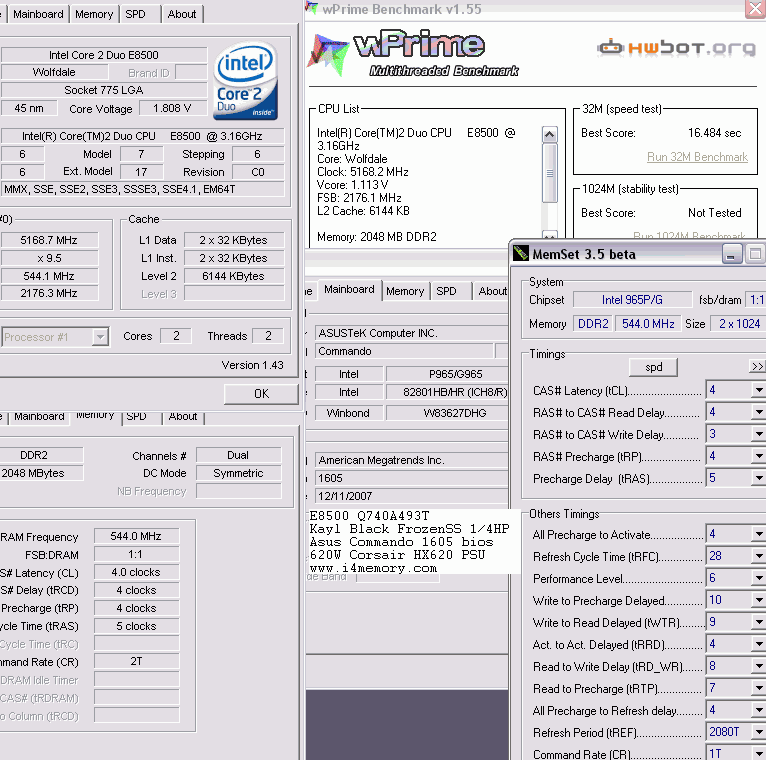This screenshot has width=766, height=760.
Task: Click the DRAM Frequency 544.0 MHz value in CPU-Z
Action: [136, 536]
